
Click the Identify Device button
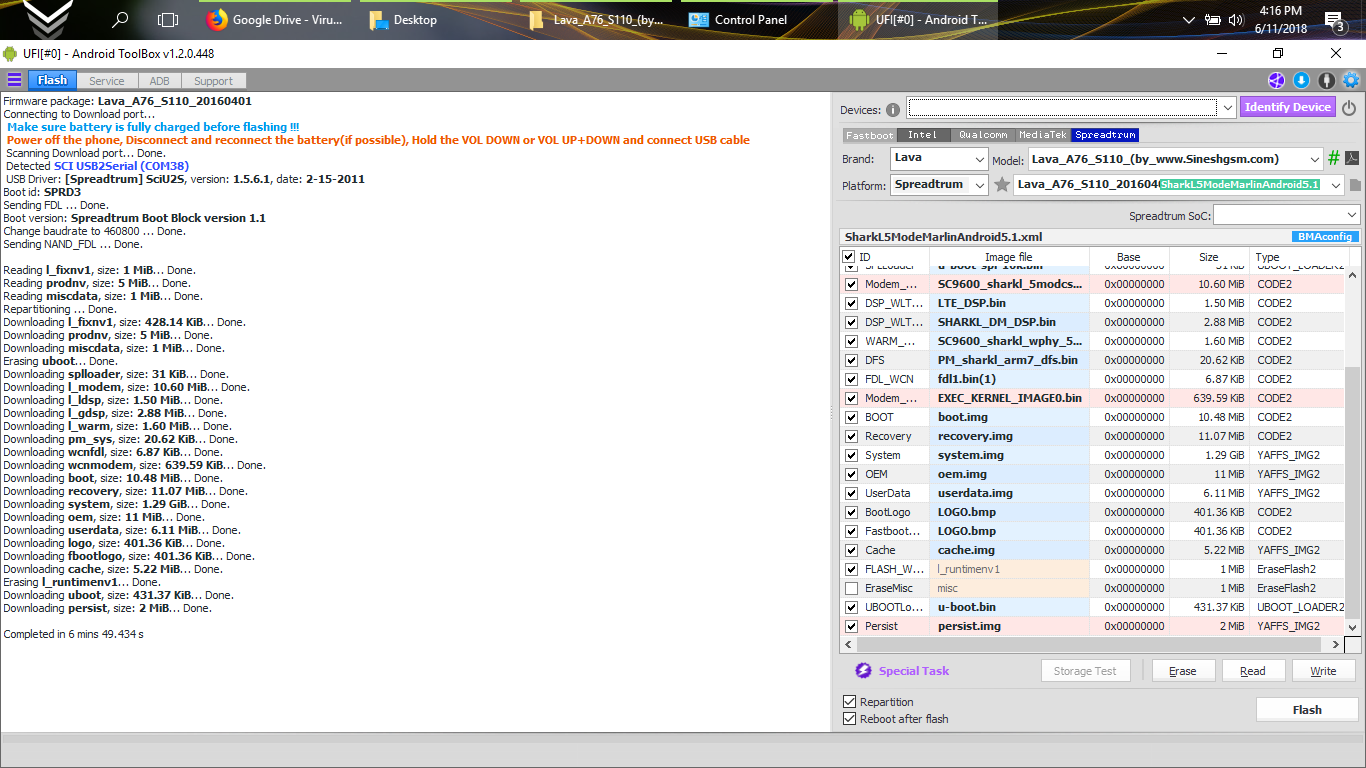pos(1288,107)
